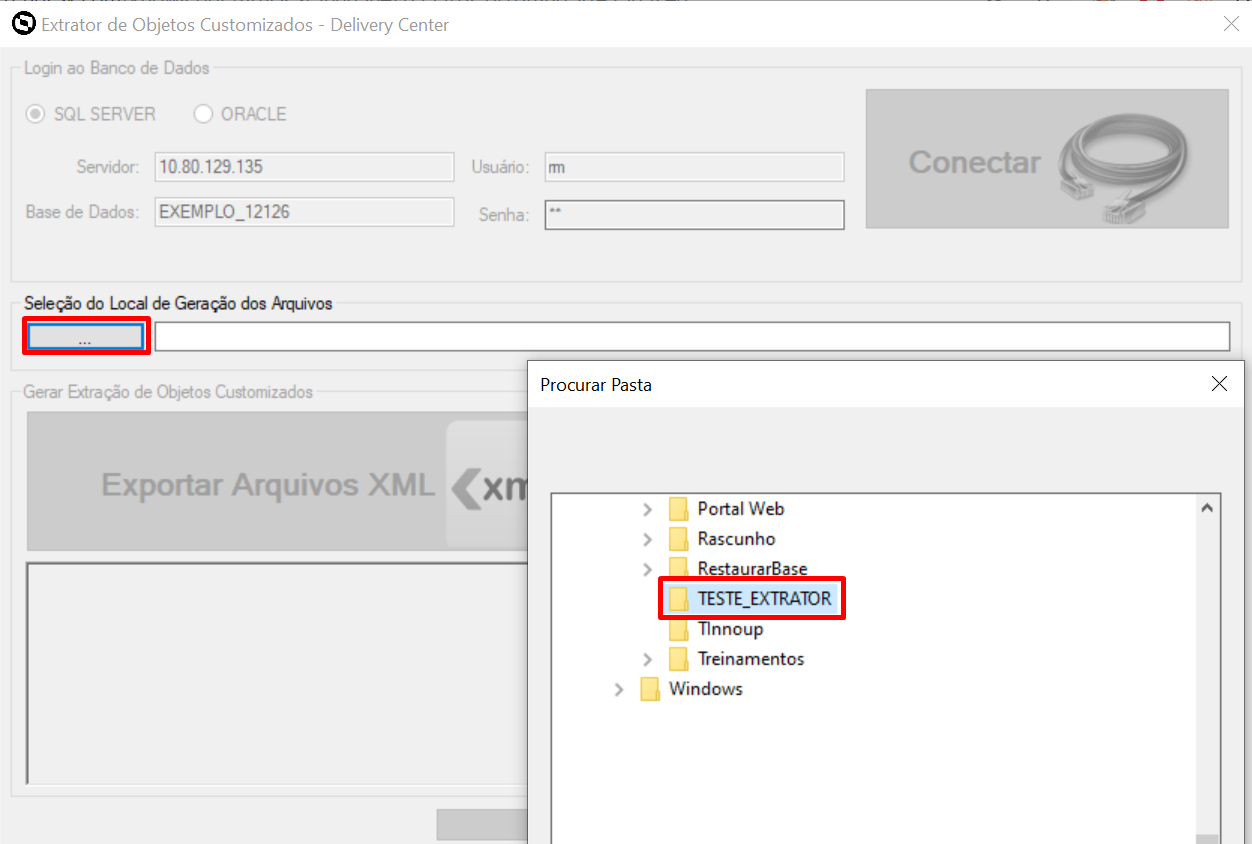Click the file generation path text box
This screenshot has height=844, width=1252.
[692, 337]
